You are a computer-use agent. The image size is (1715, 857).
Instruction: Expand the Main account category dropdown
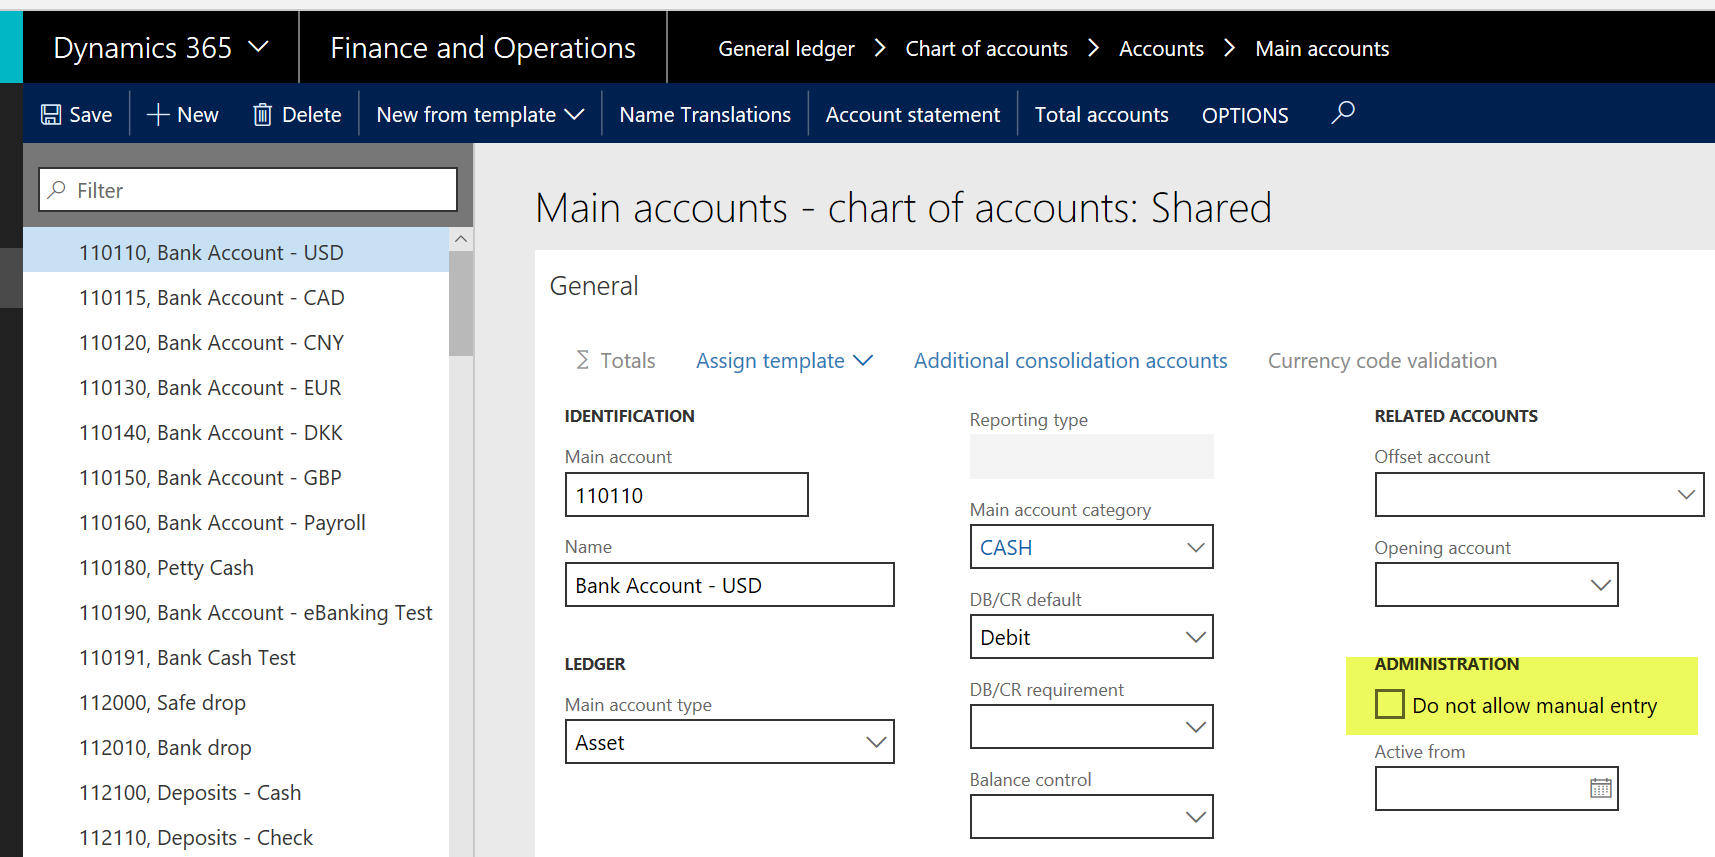[1195, 547]
